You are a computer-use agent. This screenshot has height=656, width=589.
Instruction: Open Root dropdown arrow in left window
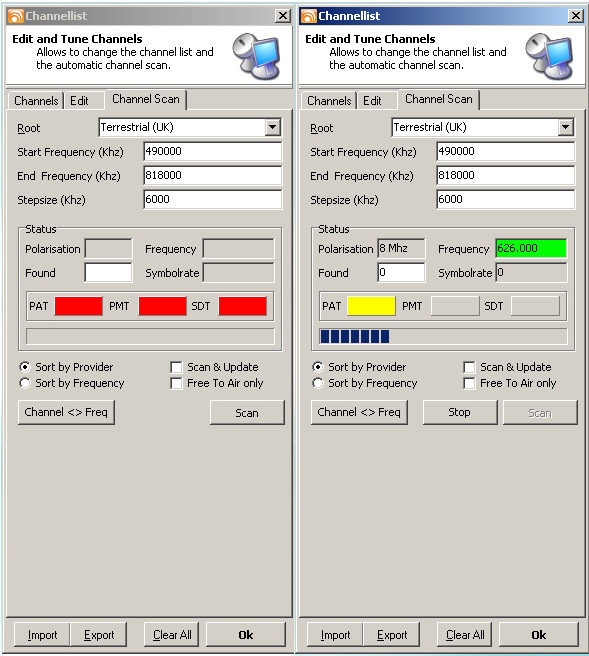pos(272,127)
